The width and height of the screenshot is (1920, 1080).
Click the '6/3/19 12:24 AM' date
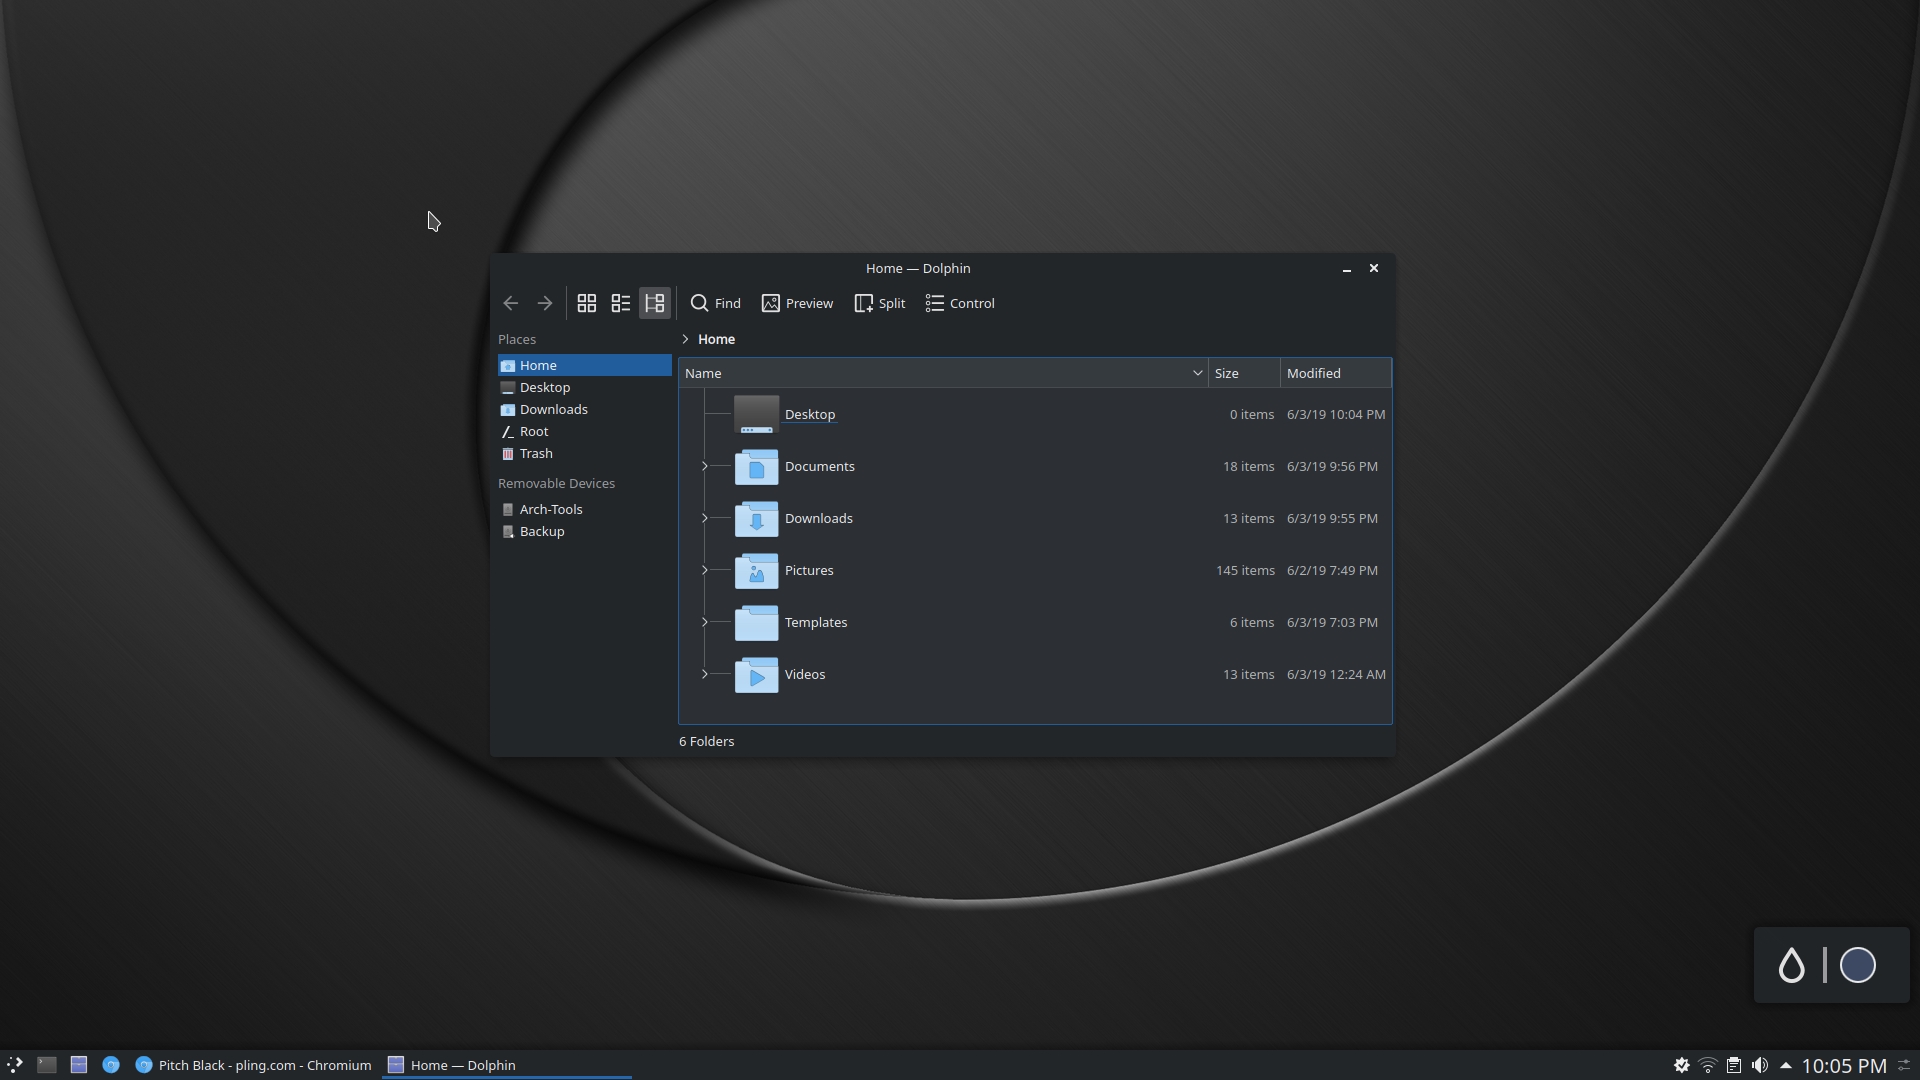tap(1336, 674)
